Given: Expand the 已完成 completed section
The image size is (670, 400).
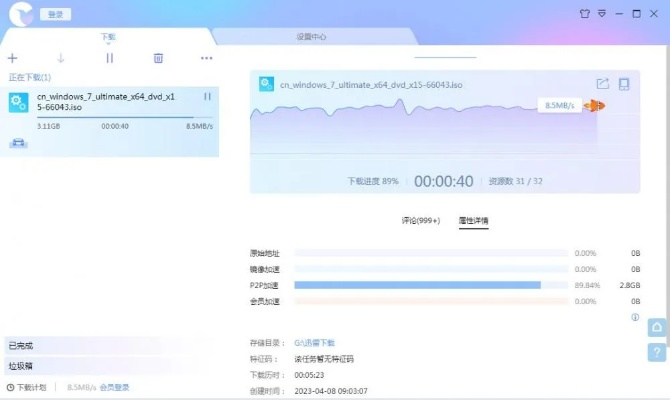Looking at the screenshot, I should (22, 346).
